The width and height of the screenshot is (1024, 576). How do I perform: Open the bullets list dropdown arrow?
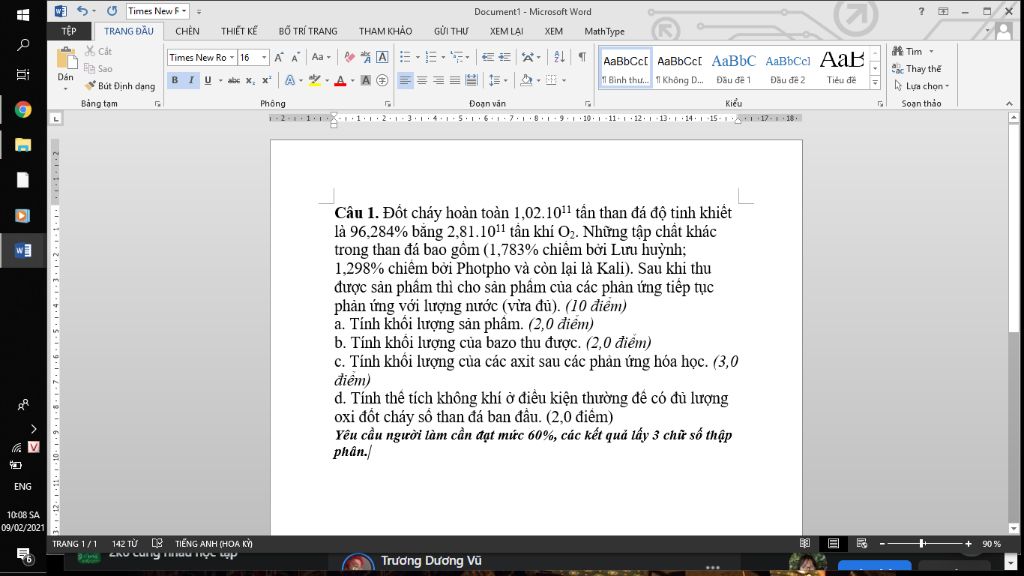tap(417, 57)
